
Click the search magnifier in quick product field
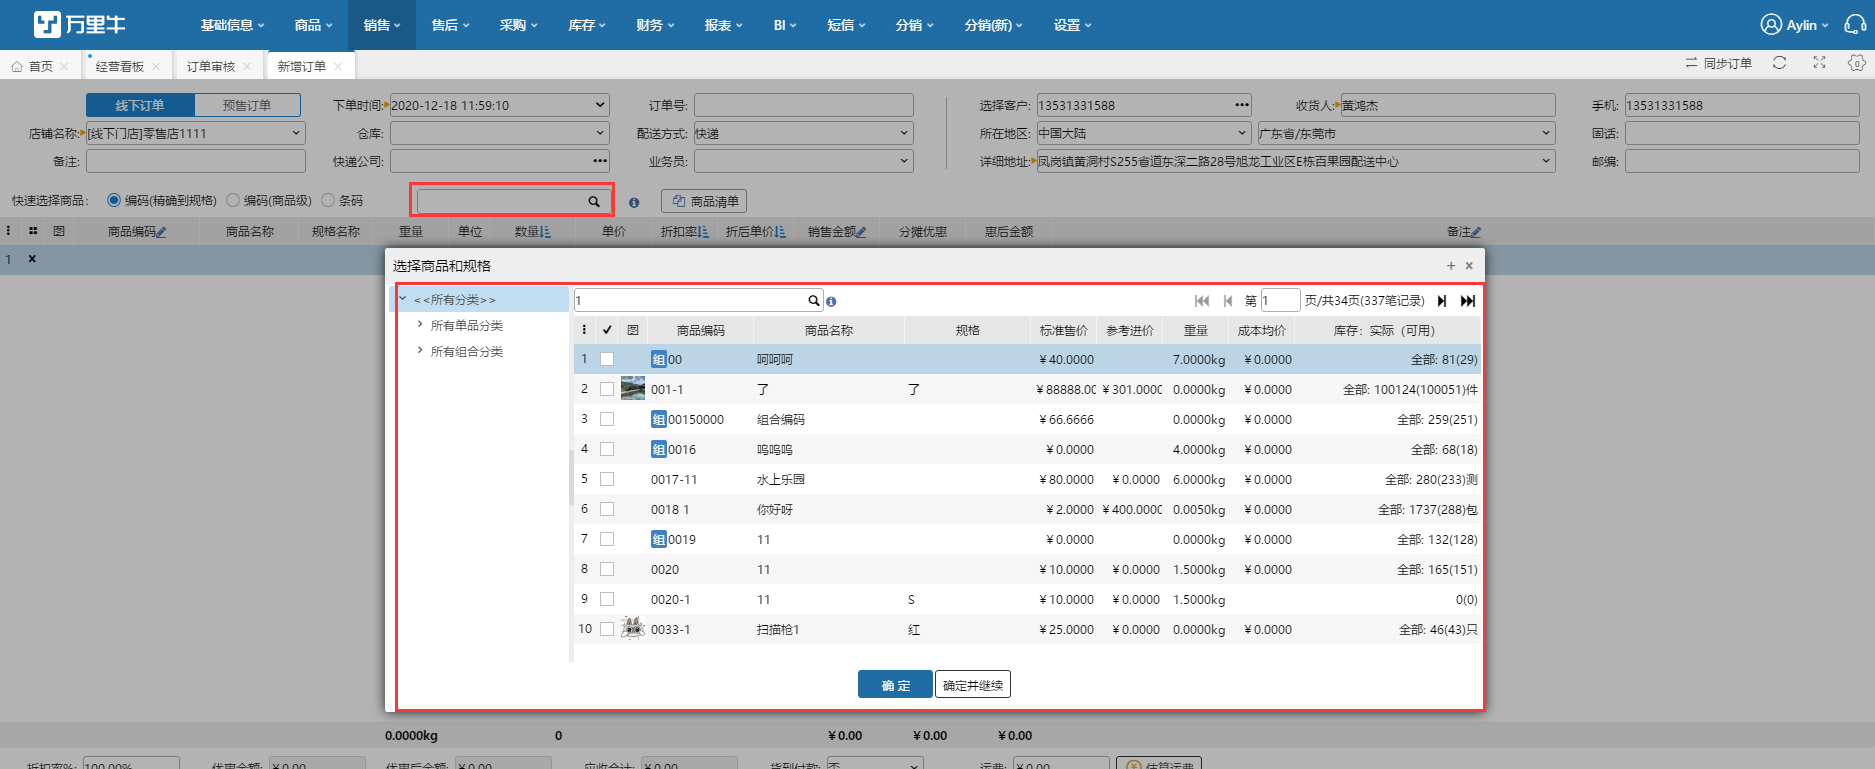[594, 202]
